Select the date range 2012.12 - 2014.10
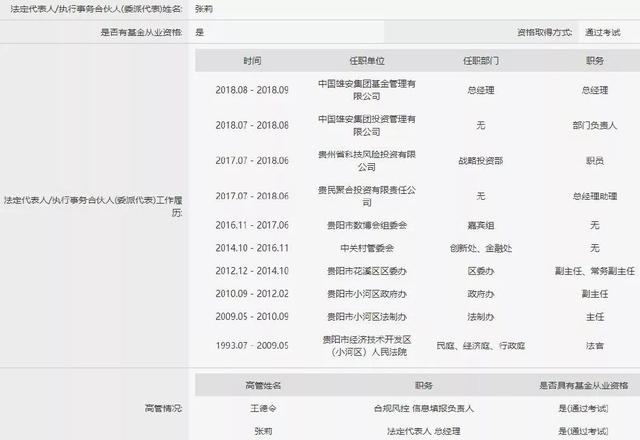The width and height of the screenshot is (640, 440). (x=252, y=271)
